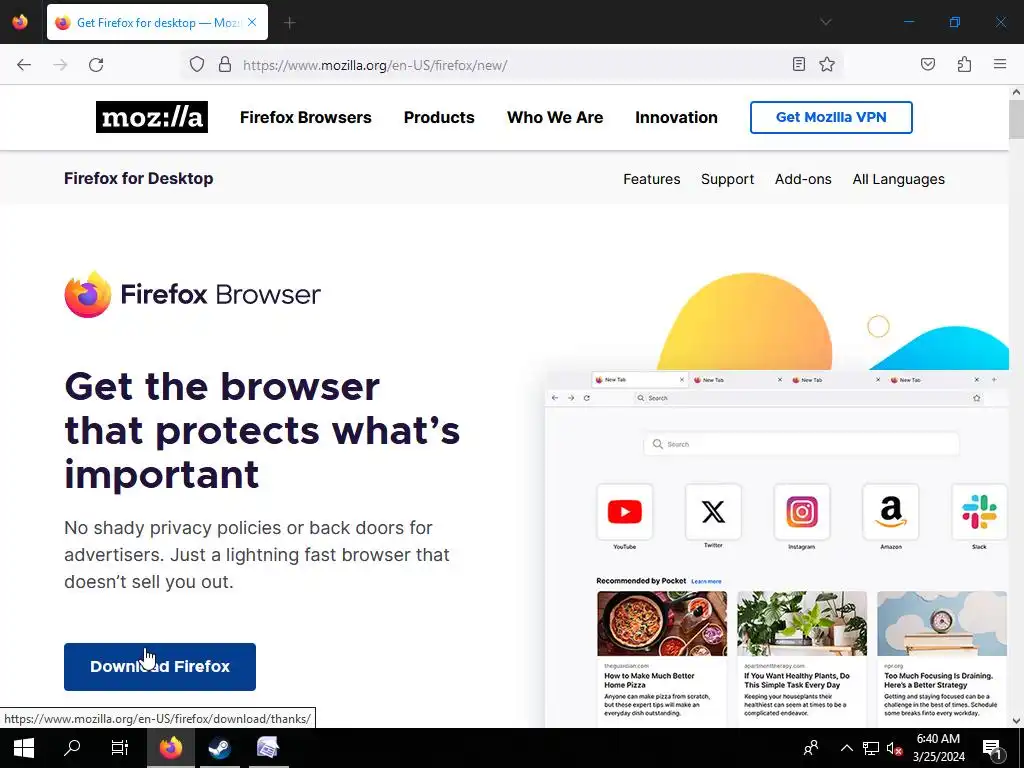This screenshot has height=768, width=1024.
Task: Click the Download Firefox button
Action: tap(160, 667)
